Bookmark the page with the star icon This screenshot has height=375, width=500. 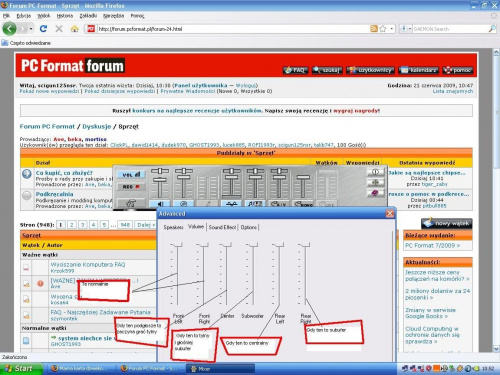(x=383, y=29)
